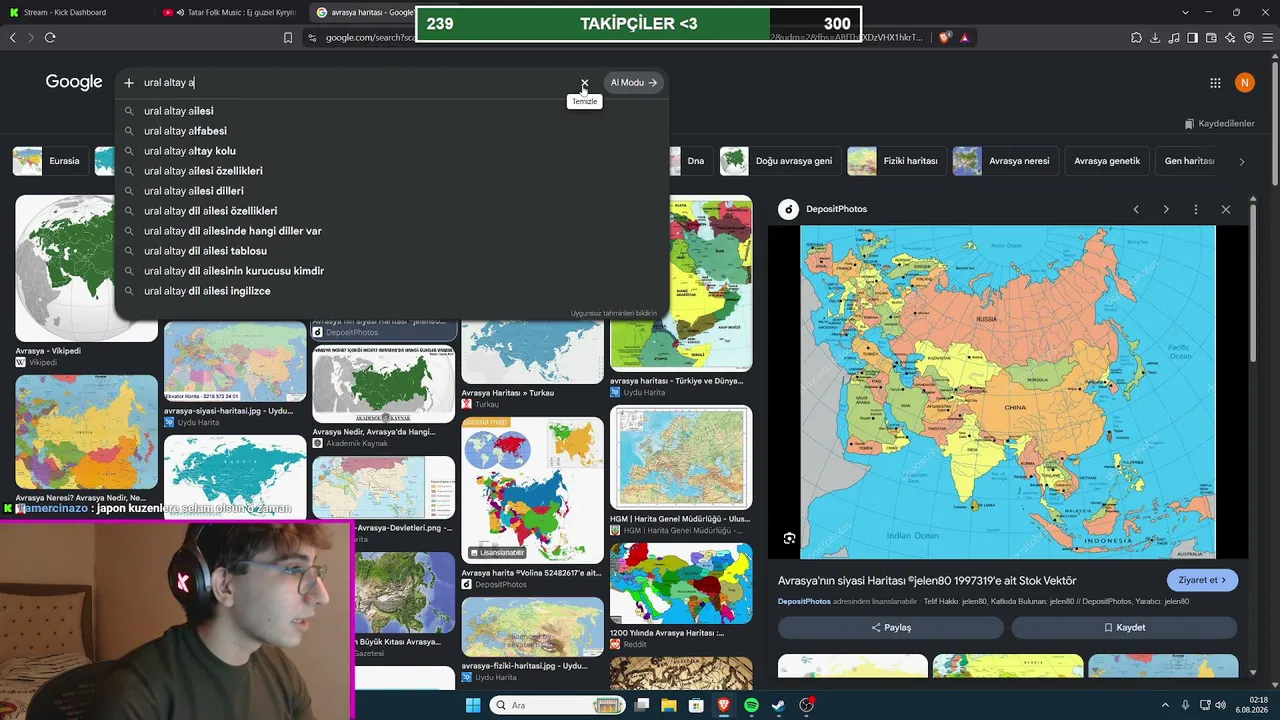Choose suggestion 'ural altay alfabesi'
The height and width of the screenshot is (720, 1280).
(391, 131)
